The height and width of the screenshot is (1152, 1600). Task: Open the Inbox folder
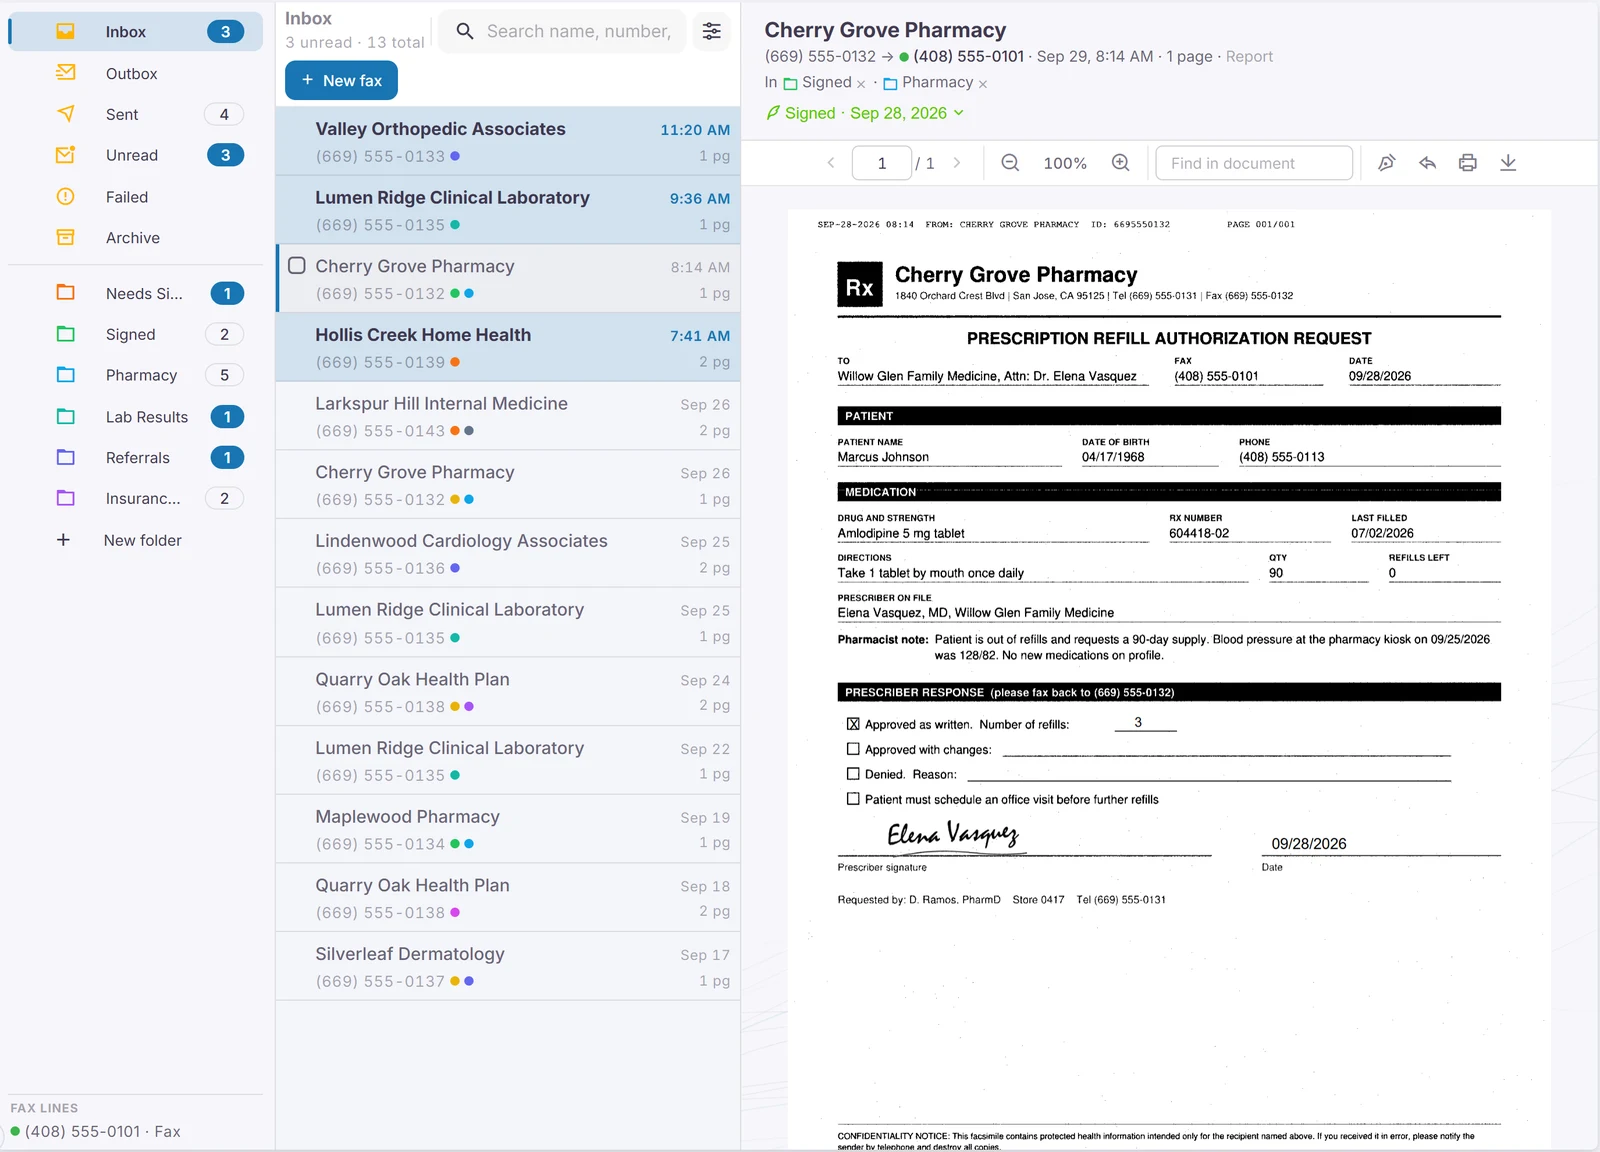(136, 32)
